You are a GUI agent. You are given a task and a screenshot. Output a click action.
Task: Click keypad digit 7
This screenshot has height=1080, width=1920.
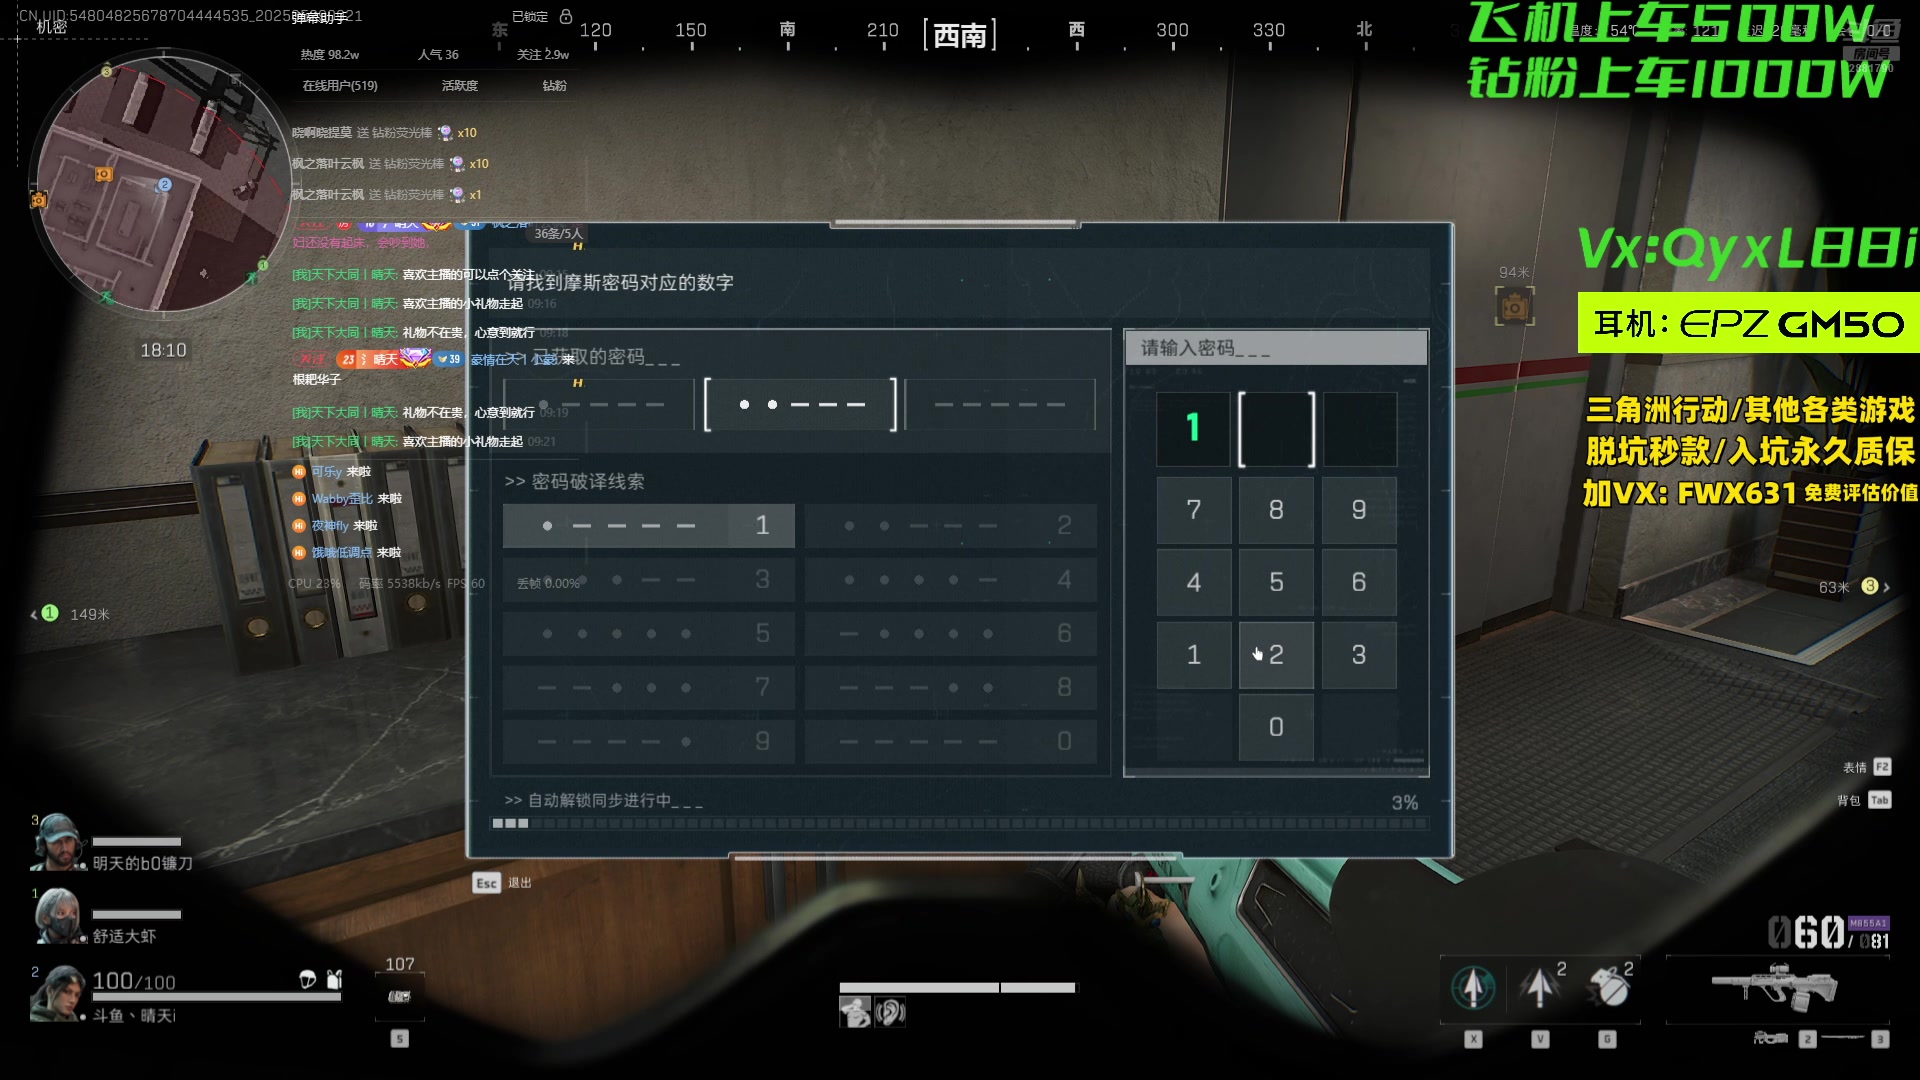[1194, 510]
